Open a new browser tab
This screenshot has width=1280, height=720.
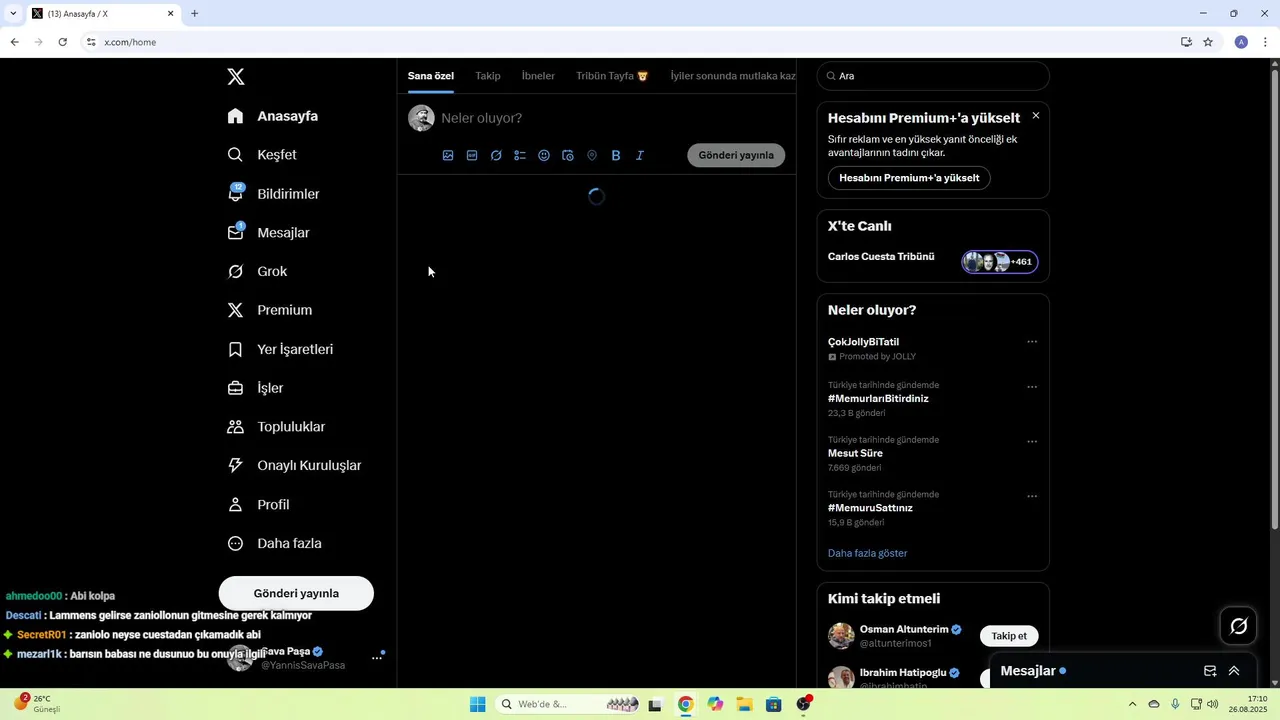pyautogui.click(x=194, y=14)
